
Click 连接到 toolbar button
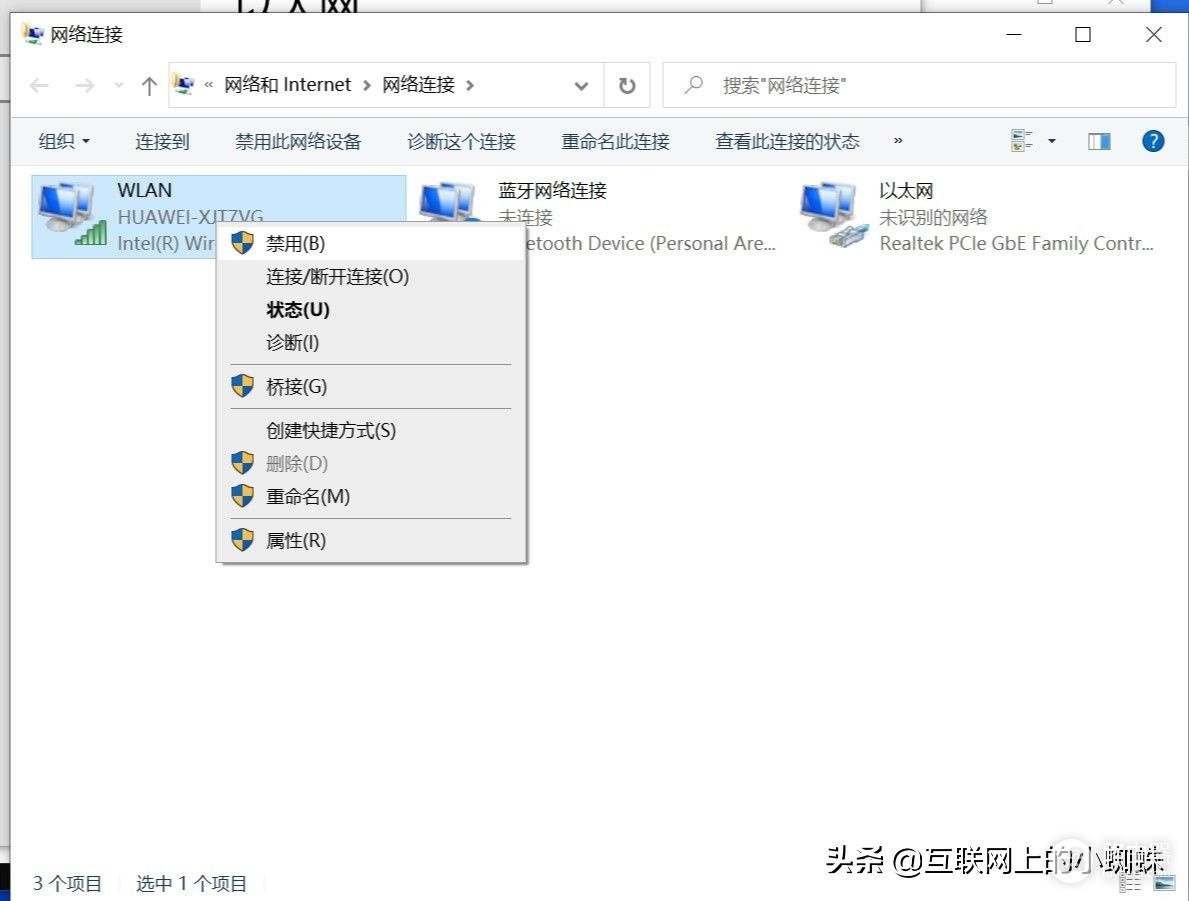coord(162,141)
